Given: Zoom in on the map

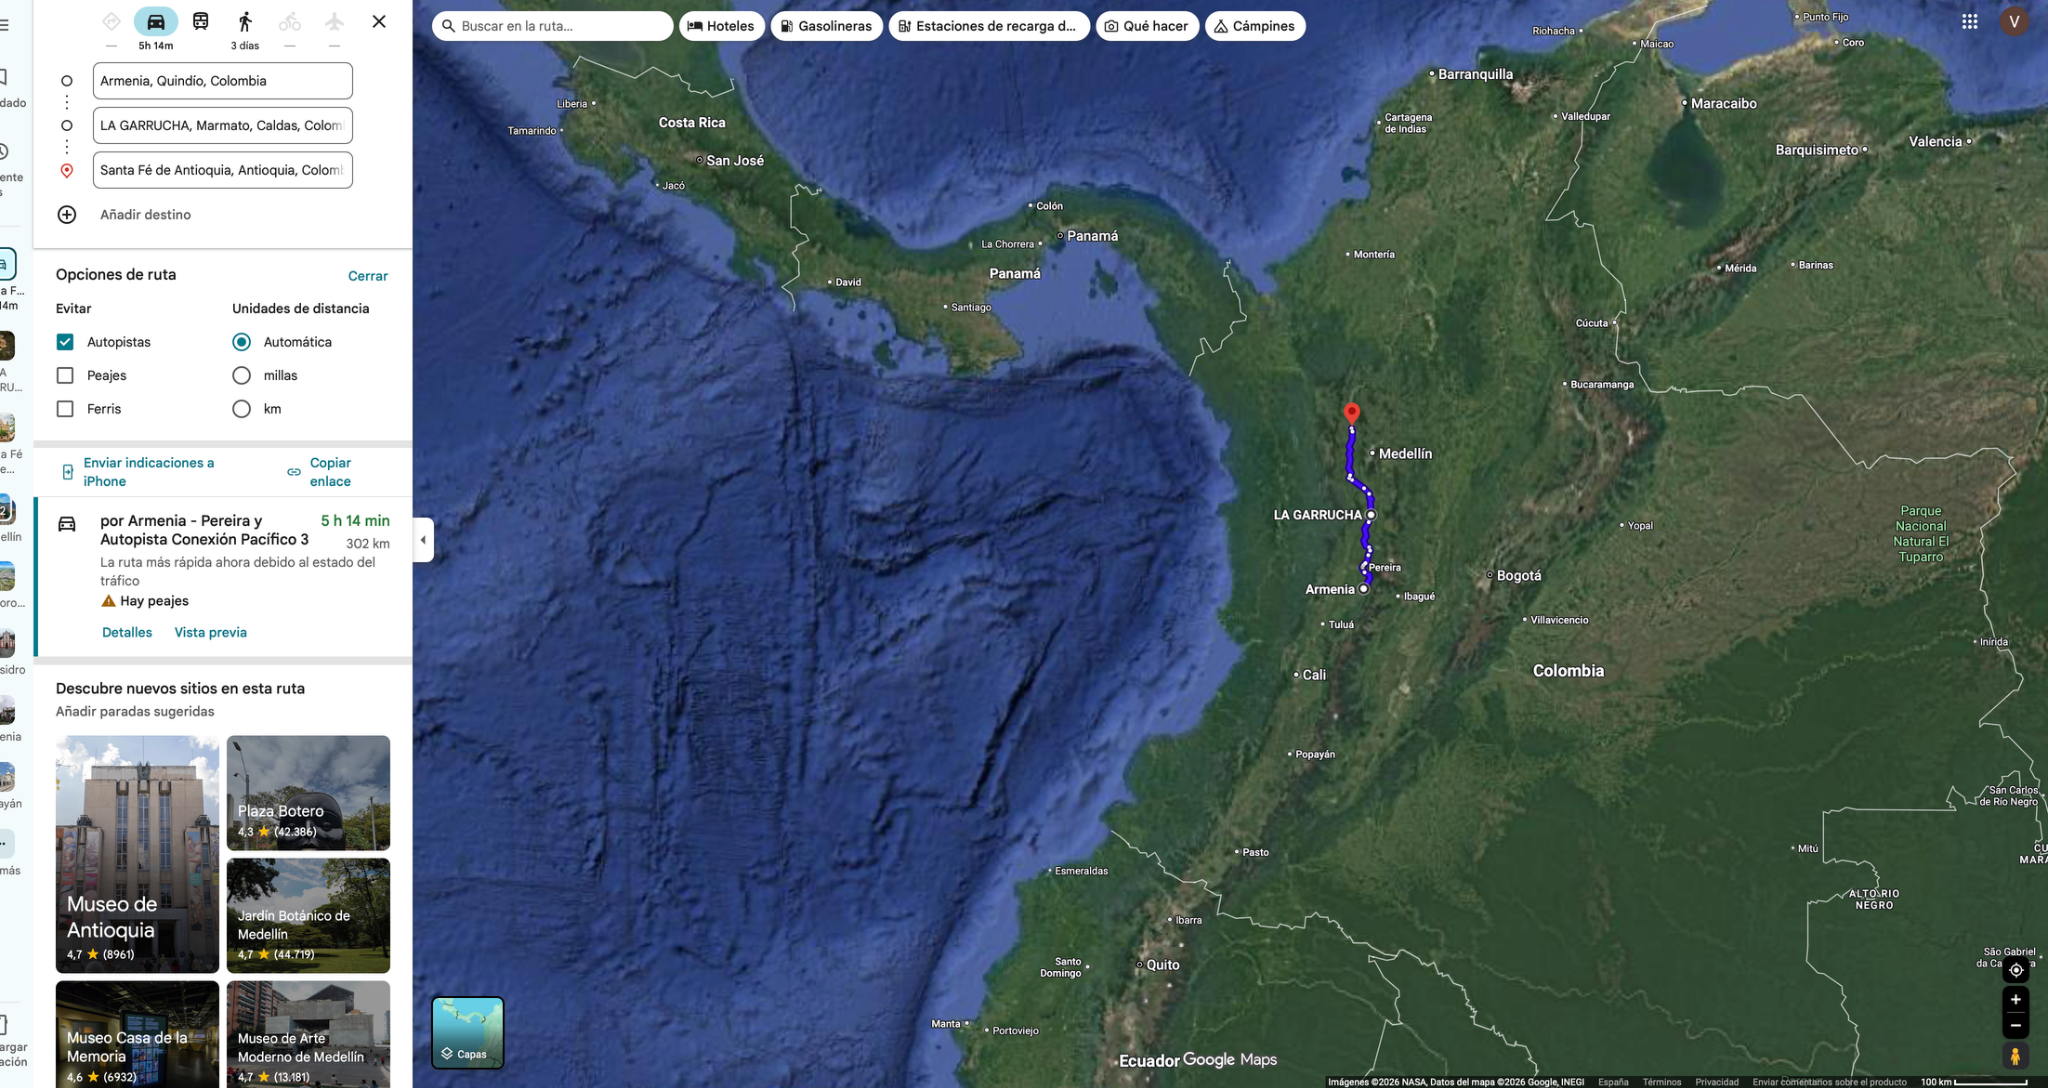Looking at the screenshot, I should [x=2015, y=999].
